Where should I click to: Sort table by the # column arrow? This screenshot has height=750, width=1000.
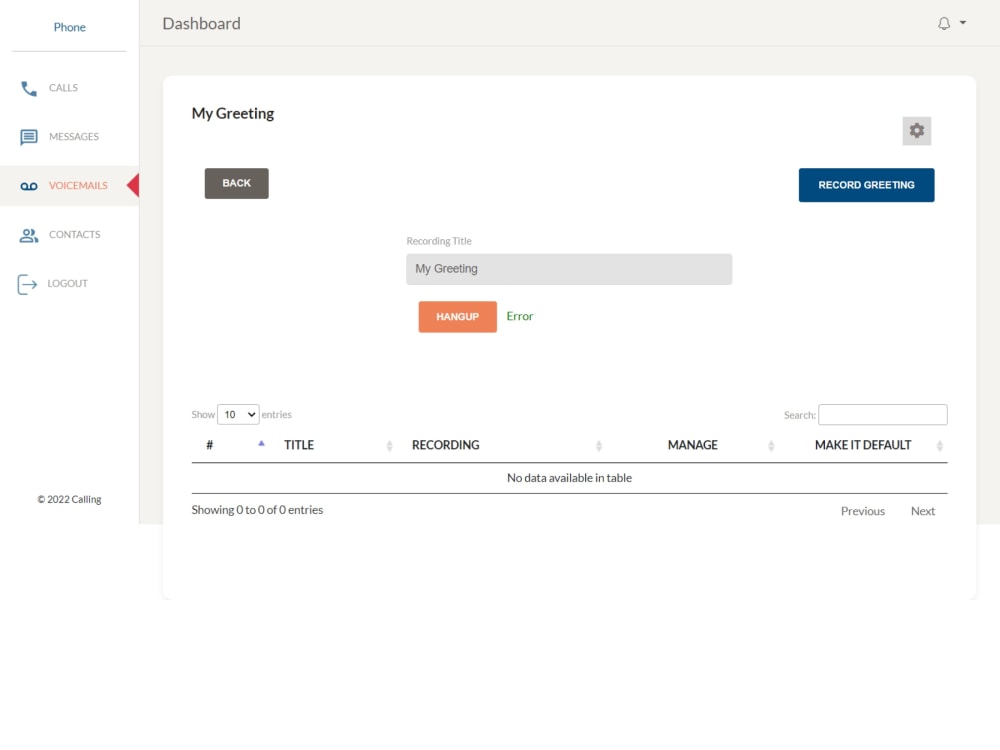pyautogui.click(x=262, y=445)
